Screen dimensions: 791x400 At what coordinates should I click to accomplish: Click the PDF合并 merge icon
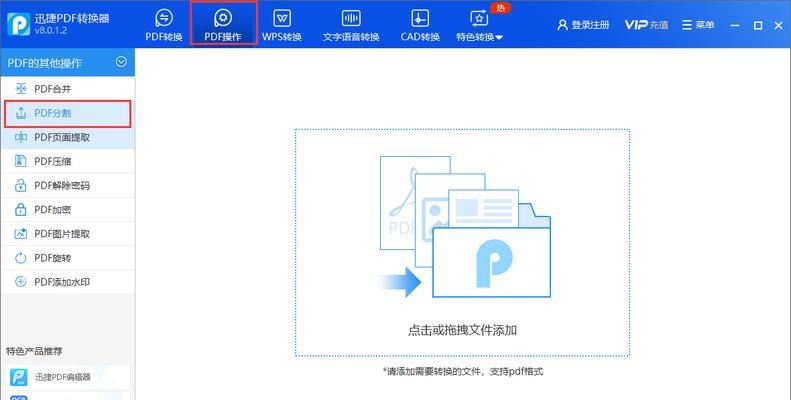click(21, 89)
